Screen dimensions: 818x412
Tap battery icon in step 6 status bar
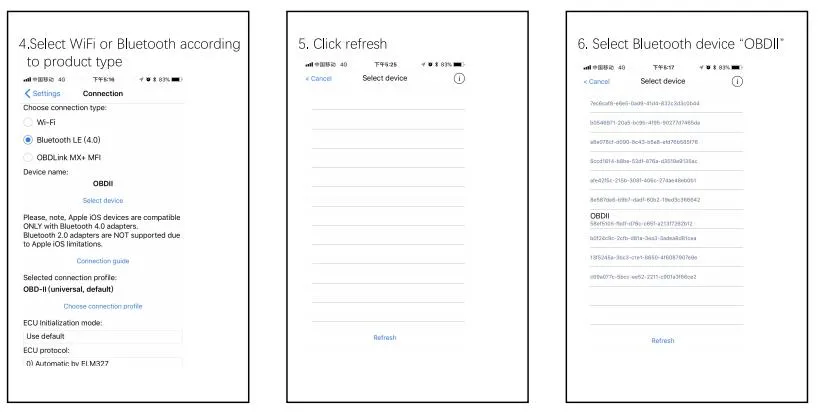point(737,68)
